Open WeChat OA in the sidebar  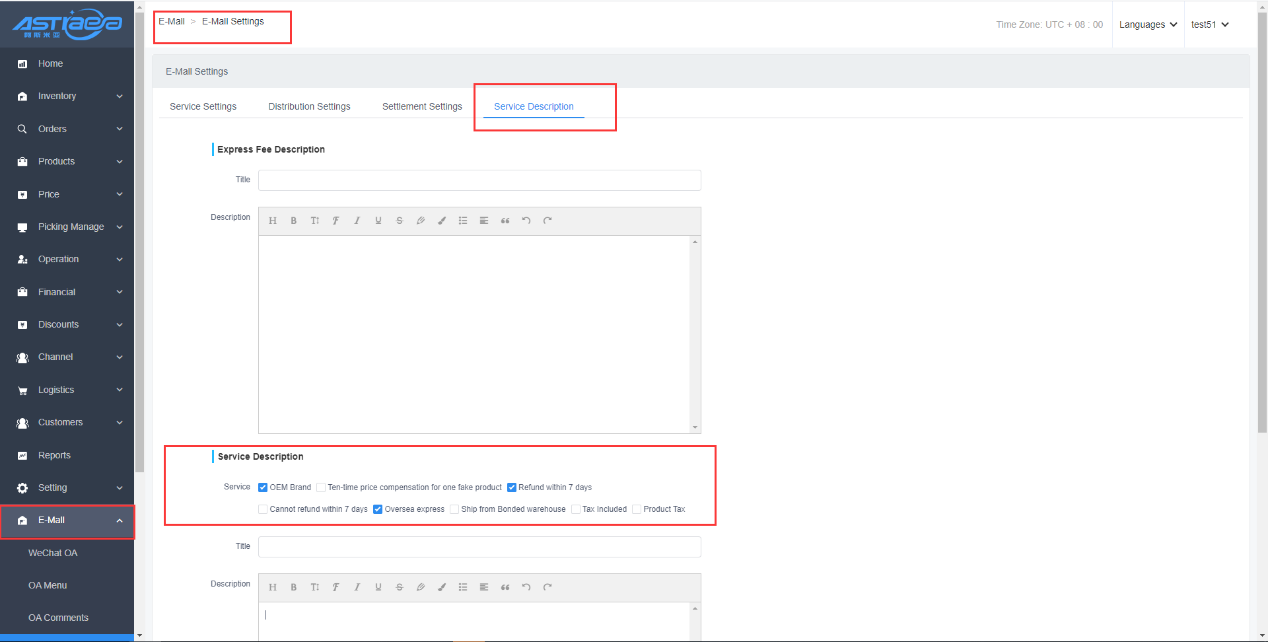[53, 553]
